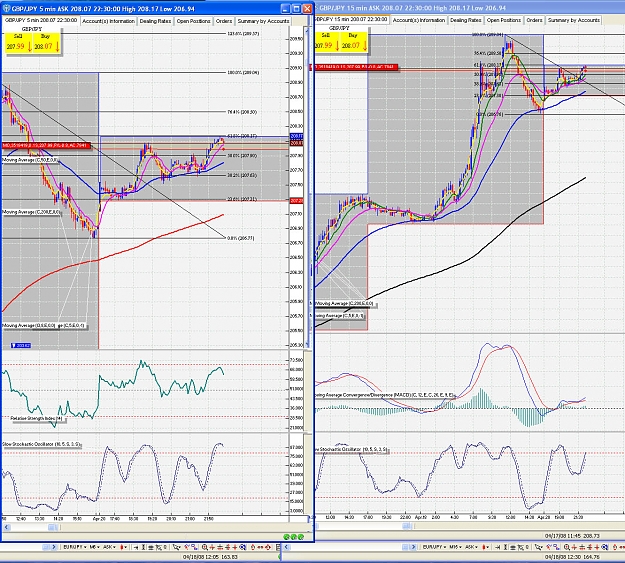Image resolution: width=625 pixels, height=563 pixels.
Task: Click the red vertical-fit icon in left toolbar
Action: pos(253,547)
